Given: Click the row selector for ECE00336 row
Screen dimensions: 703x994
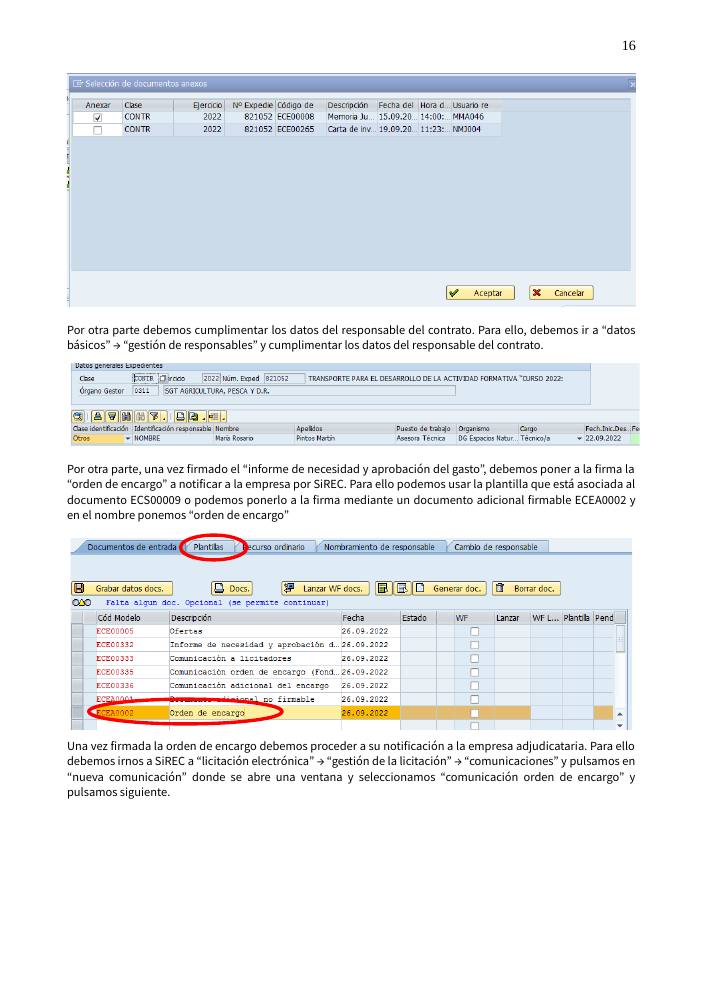Looking at the screenshot, I should 77,685.
